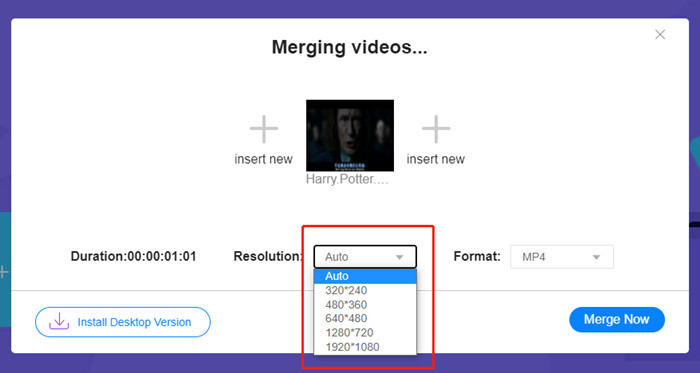The width and height of the screenshot is (700, 373).
Task: Select 1280*720 resolution
Action: point(365,333)
